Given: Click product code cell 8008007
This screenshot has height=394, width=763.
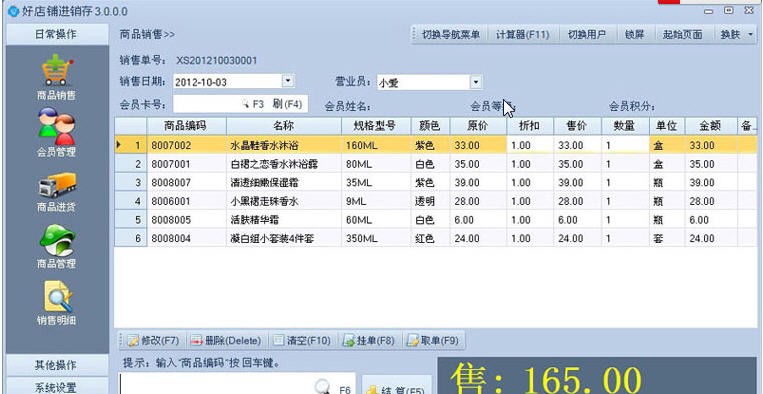Looking at the screenshot, I should pos(186,182).
